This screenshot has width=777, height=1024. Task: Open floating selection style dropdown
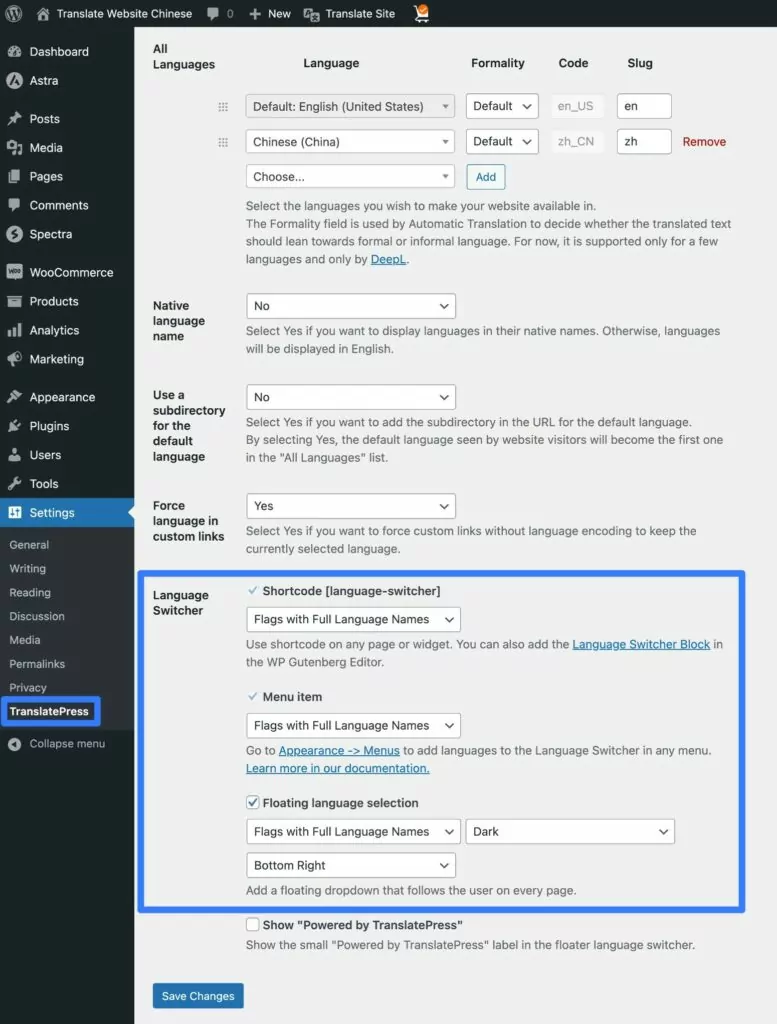click(x=353, y=831)
